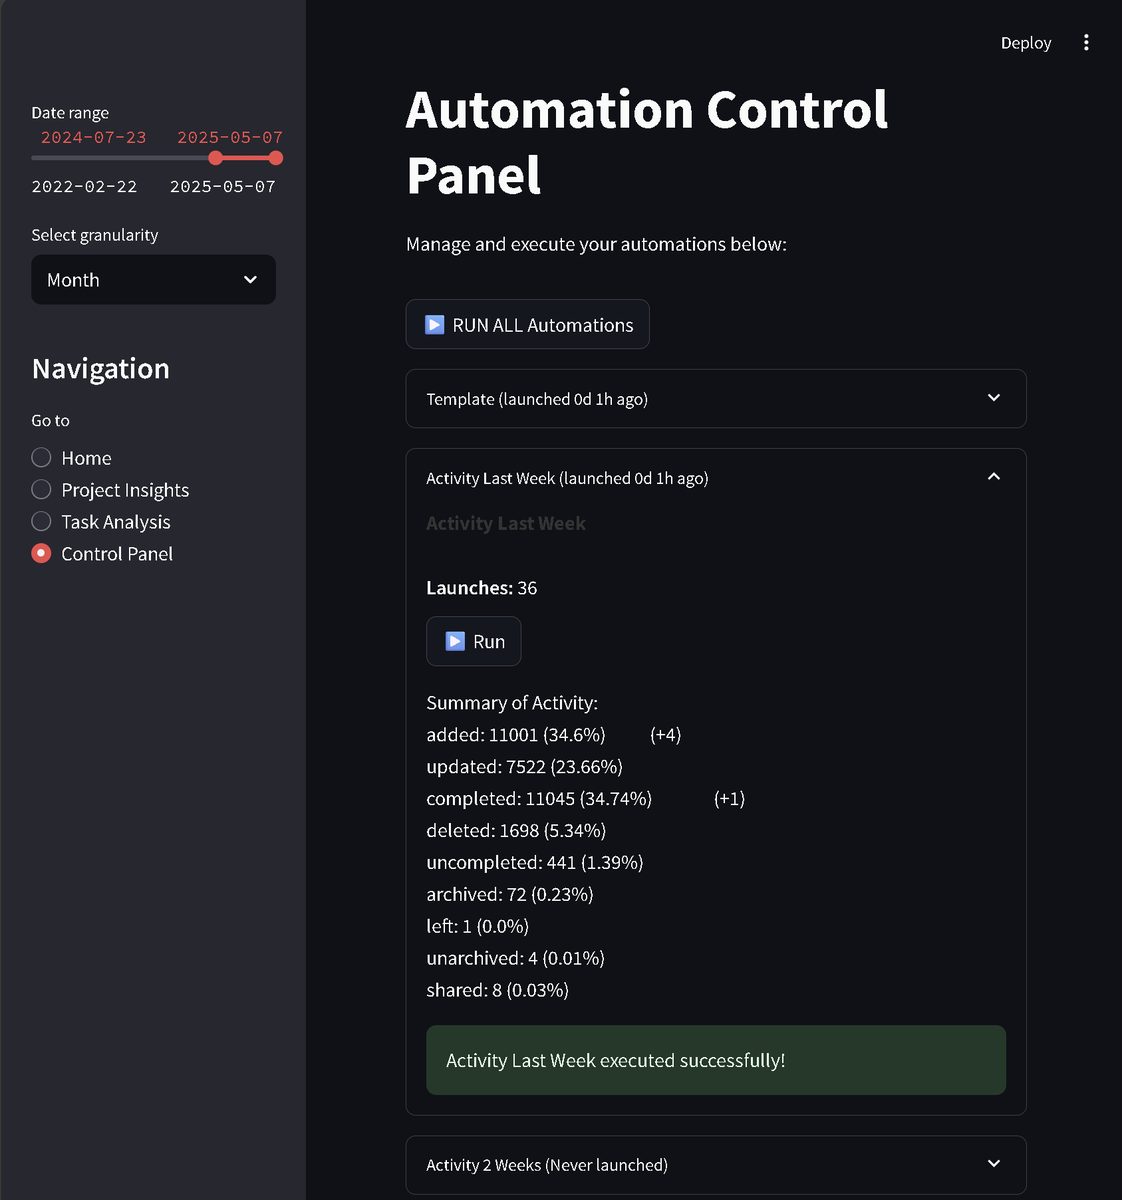
Task: Click the faded Activity Last Week subheading
Action: click(x=506, y=523)
